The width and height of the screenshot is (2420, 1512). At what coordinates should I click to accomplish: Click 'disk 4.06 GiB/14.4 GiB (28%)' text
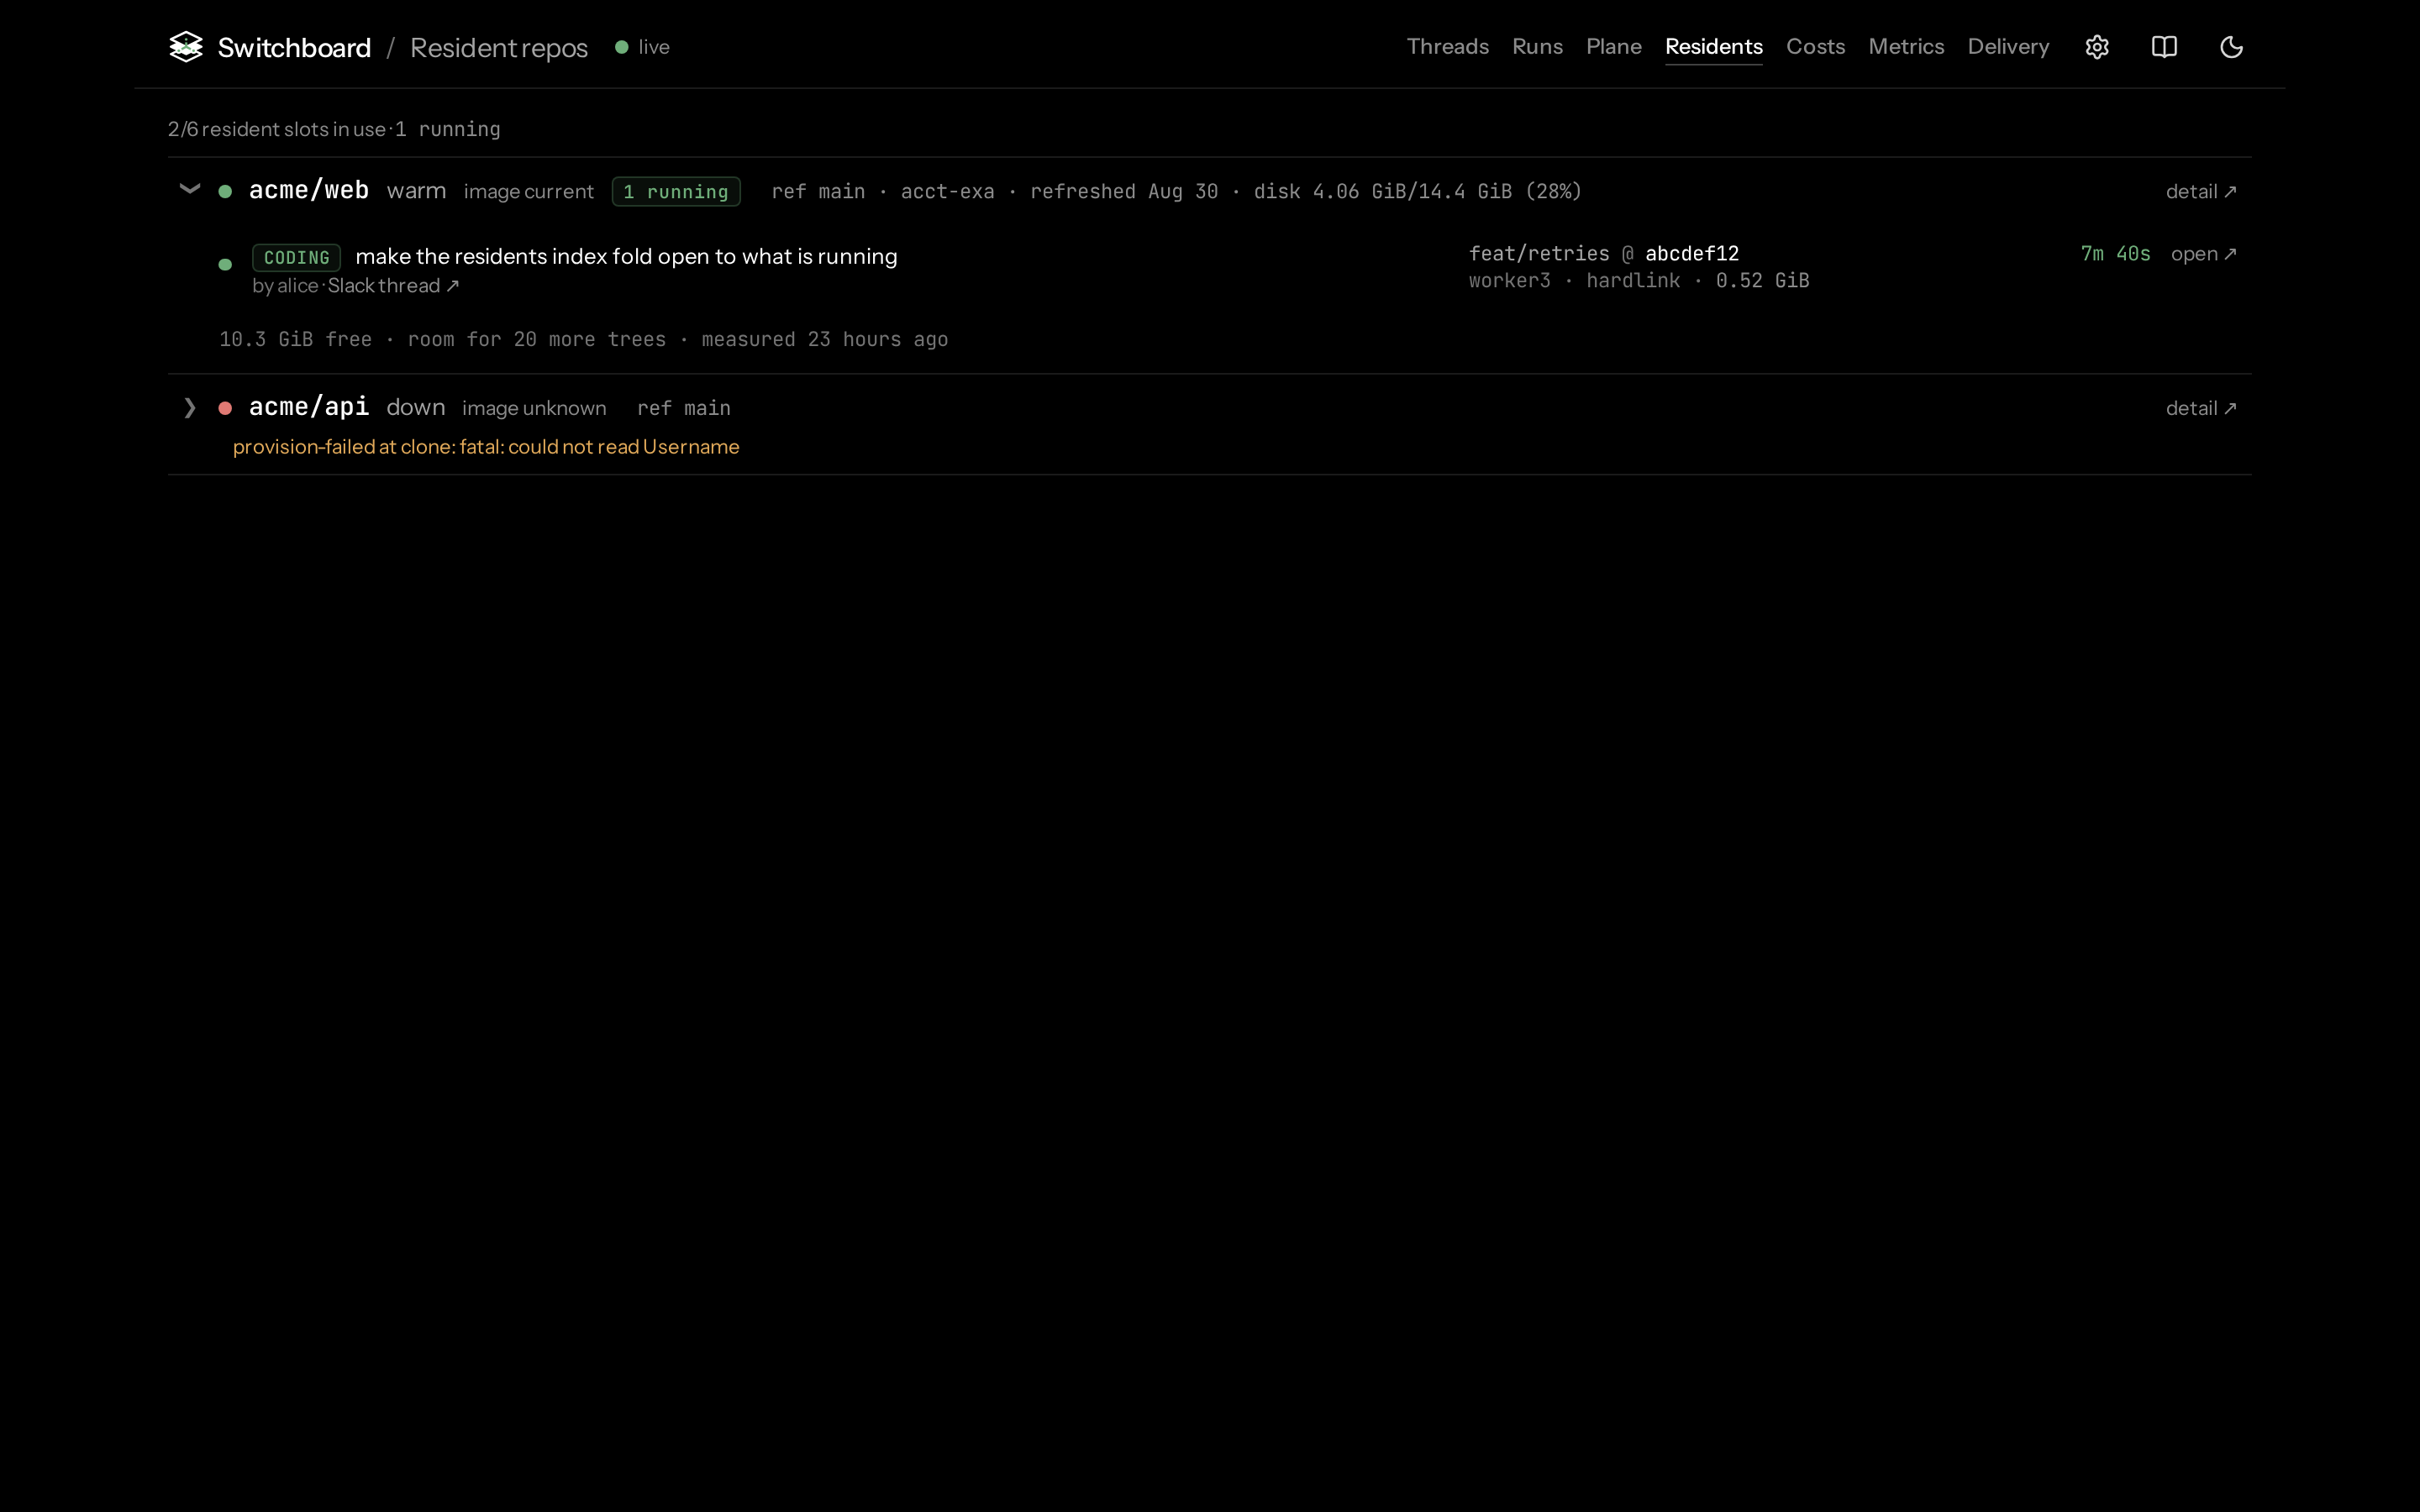point(1417,191)
